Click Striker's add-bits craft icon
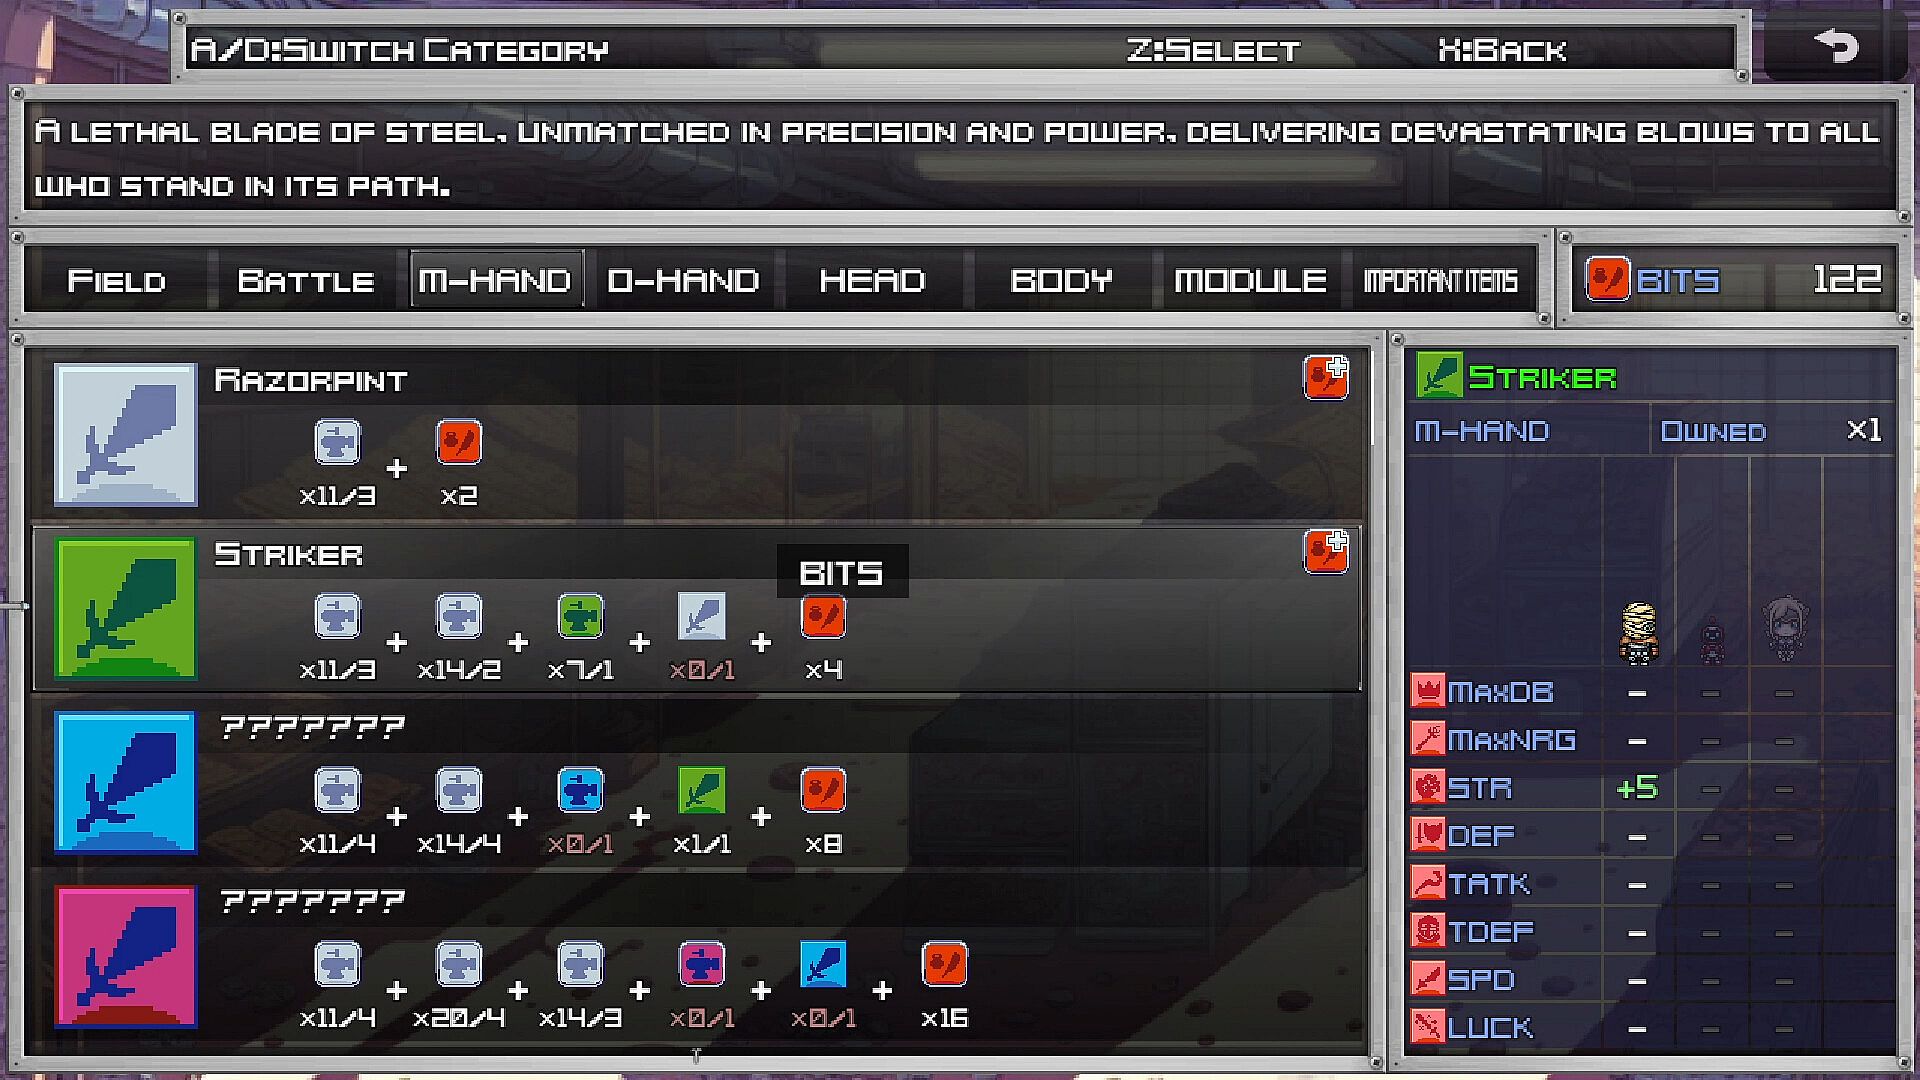This screenshot has height=1080, width=1920. (1326, 552)
